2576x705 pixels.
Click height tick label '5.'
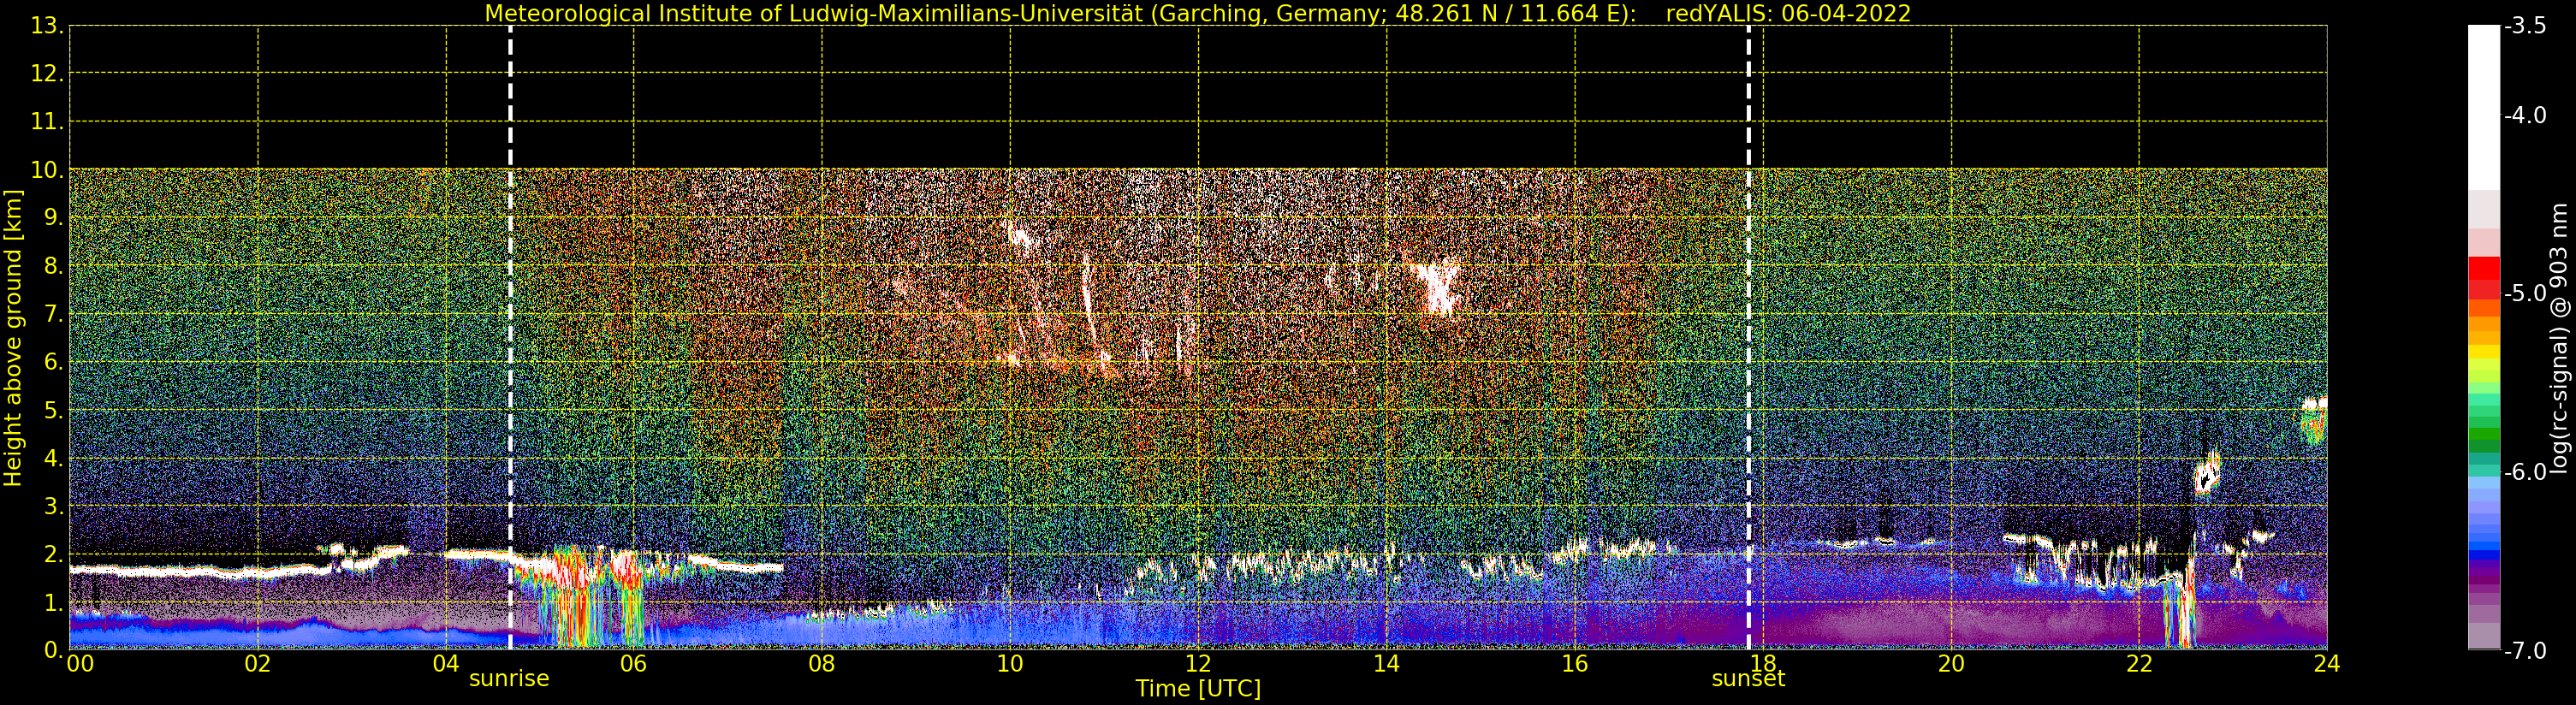[54, 410]
